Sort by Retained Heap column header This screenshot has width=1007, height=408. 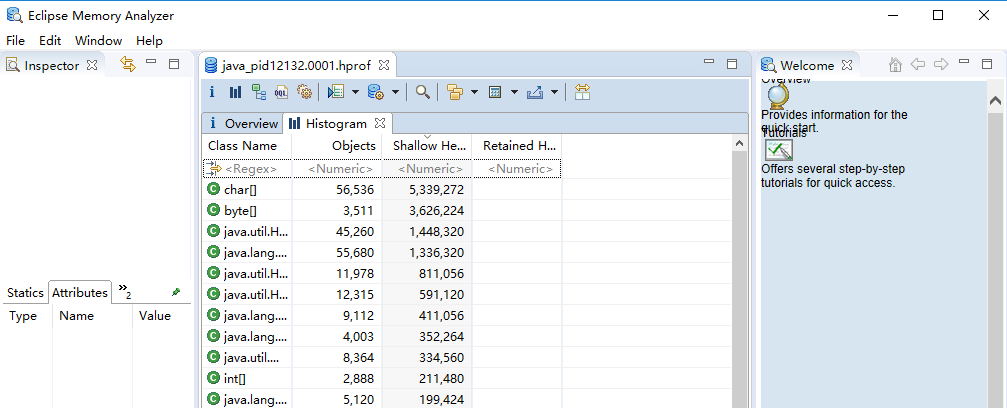tap(517, 146)
